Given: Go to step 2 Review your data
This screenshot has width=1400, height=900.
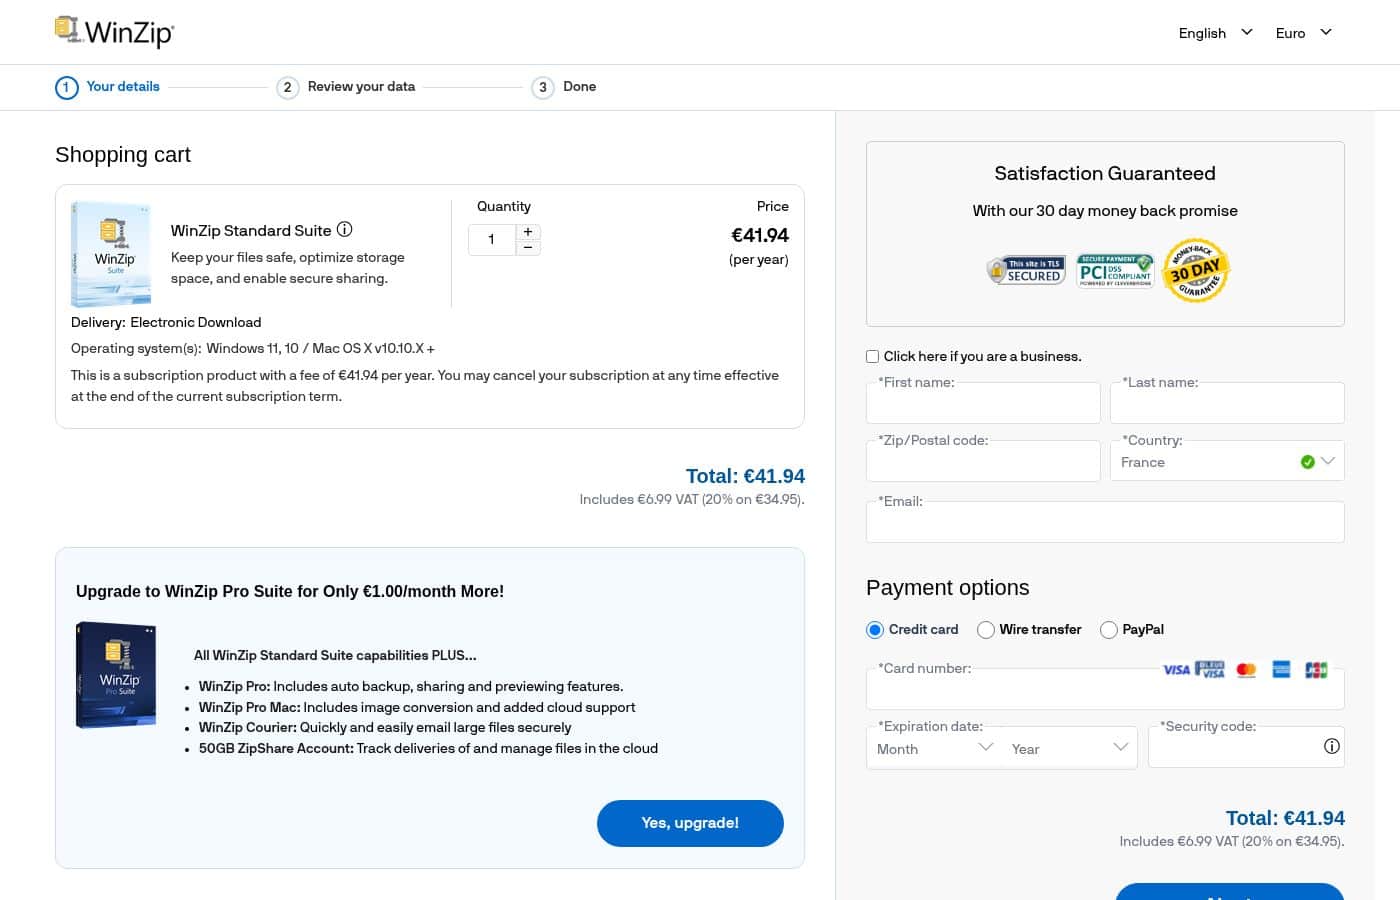Looking at the screenshot, I should (x=346, y=87).
